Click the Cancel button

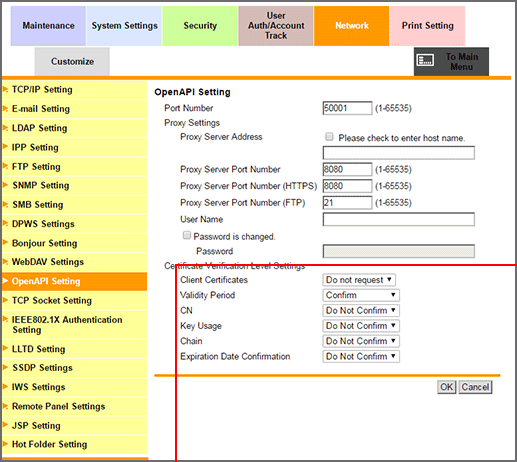tap(475, 387)
